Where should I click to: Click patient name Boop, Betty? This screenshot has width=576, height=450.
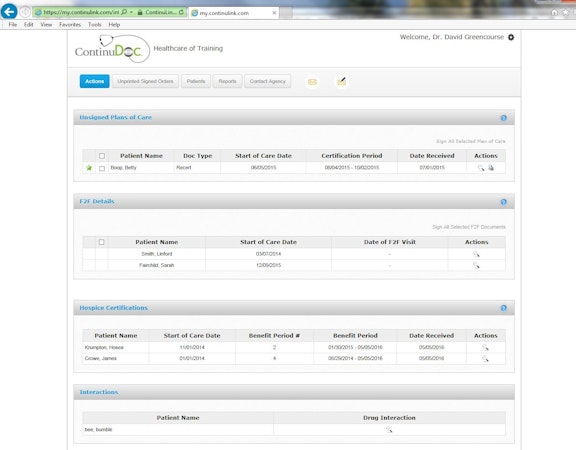tap(123, 168)
